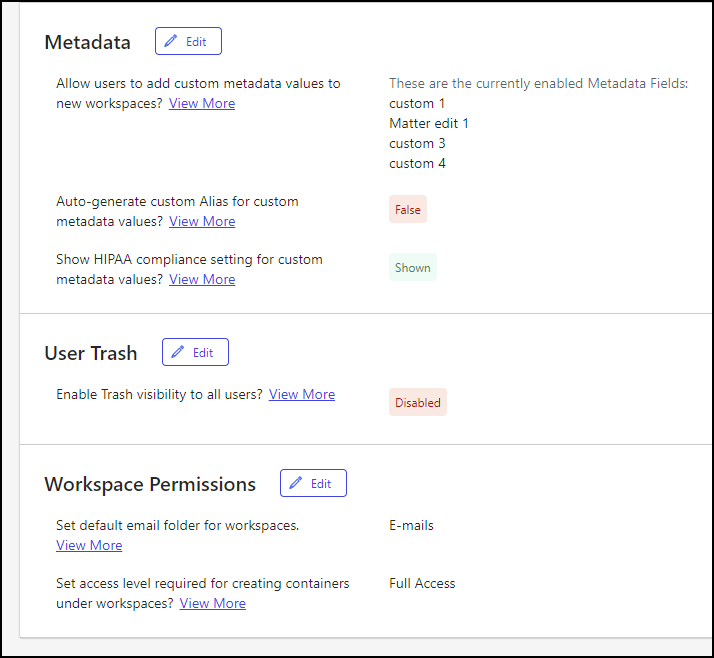714x658 pixels.
Task: Click the Disabled badge for Trash visibility
Action: click(417, 403)
